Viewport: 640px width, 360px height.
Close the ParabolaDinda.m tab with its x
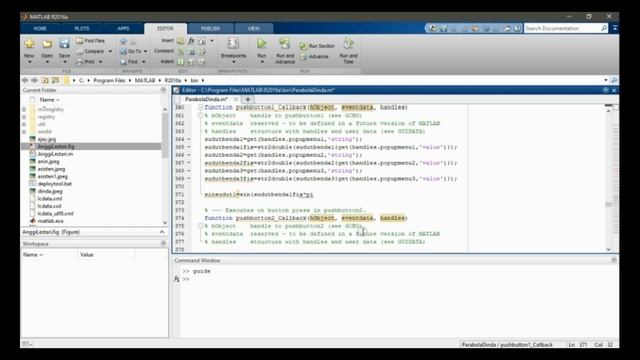coord(236,99)
